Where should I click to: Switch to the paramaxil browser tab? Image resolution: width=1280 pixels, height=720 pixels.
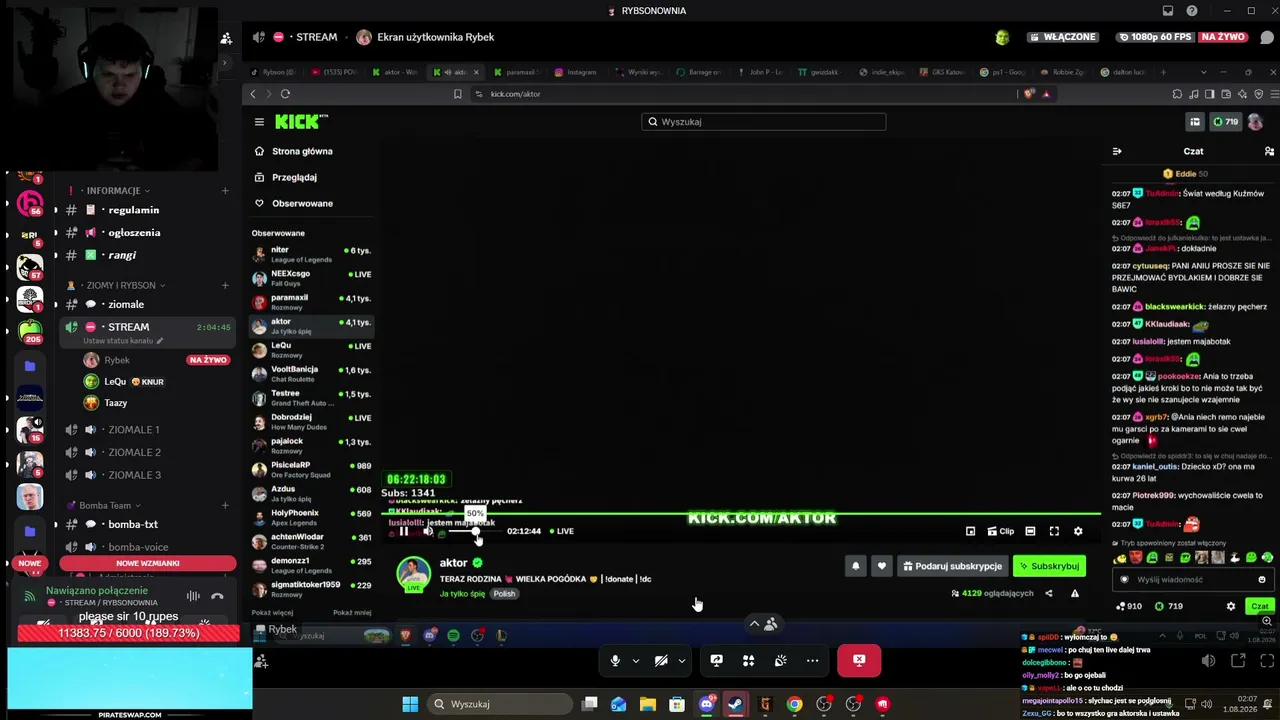pos(516,72)
